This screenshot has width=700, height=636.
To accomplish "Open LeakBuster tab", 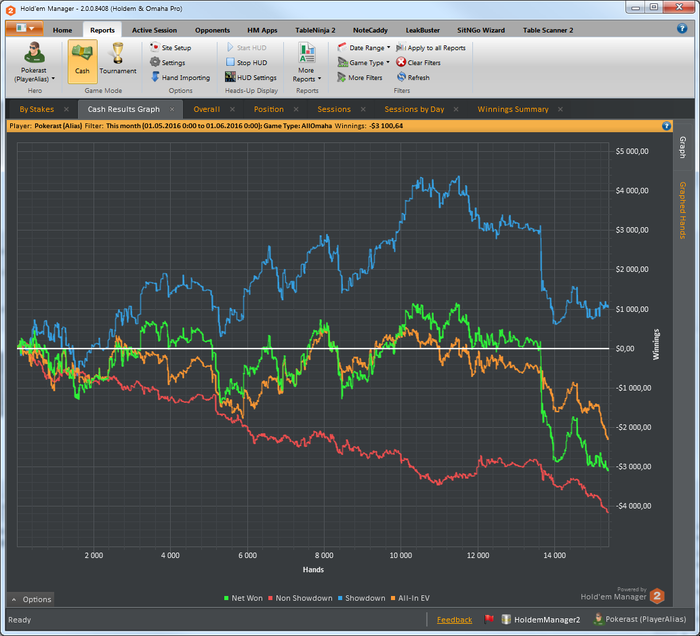I will pos(422,30).
